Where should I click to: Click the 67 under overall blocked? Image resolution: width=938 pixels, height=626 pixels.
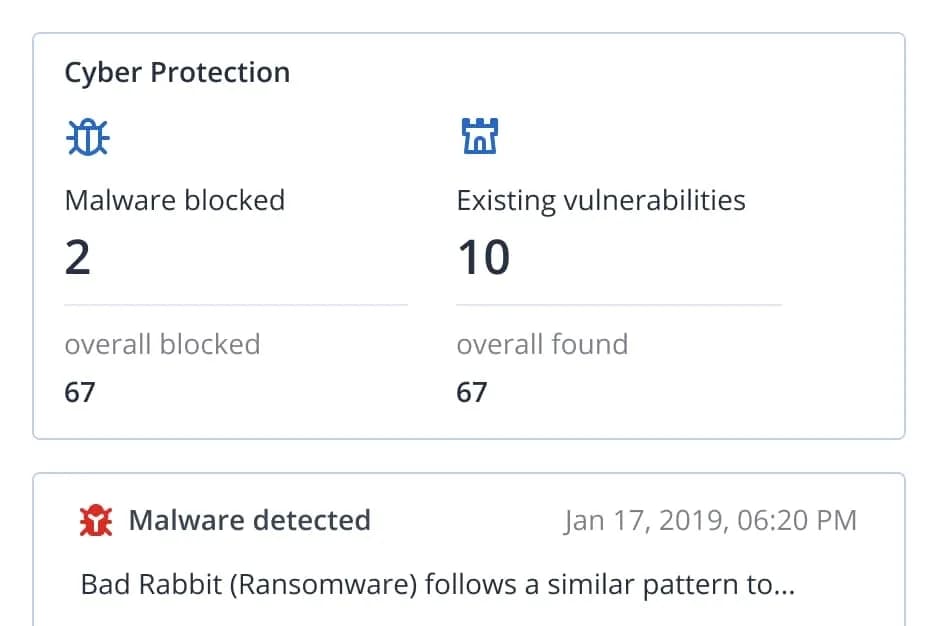click(80, 392)
